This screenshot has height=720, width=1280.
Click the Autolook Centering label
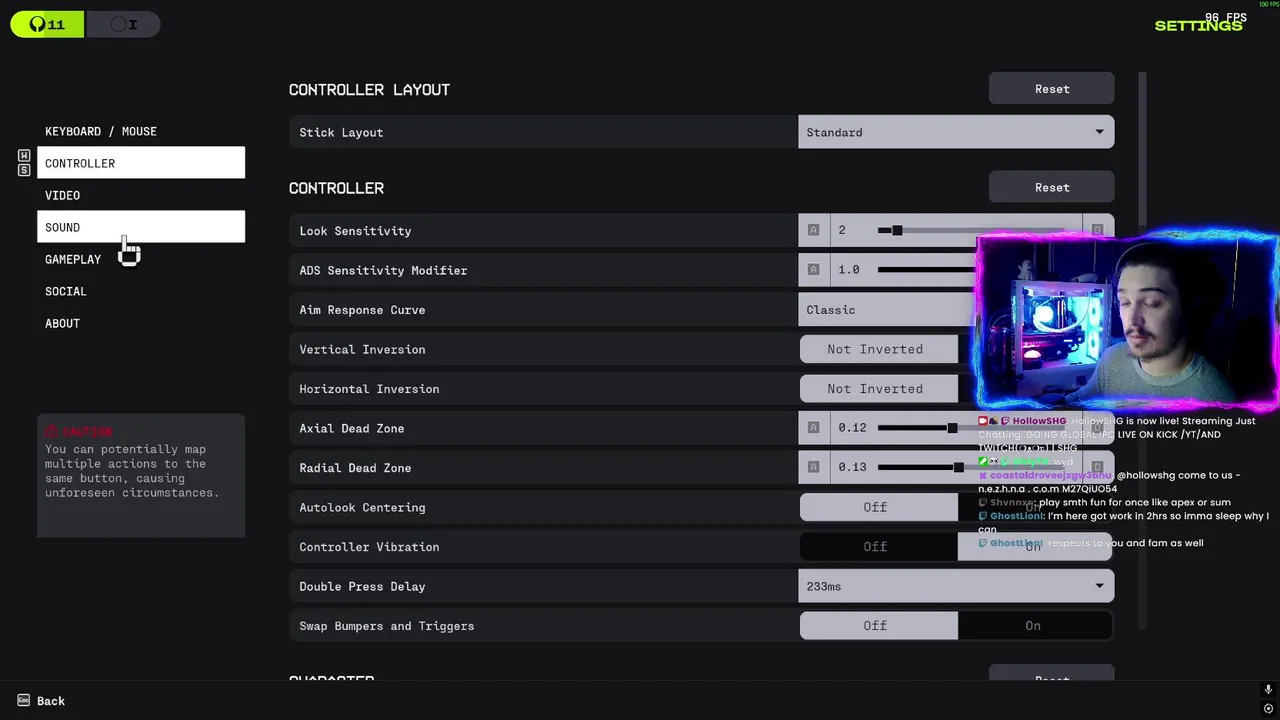click(x=362, y=507)
